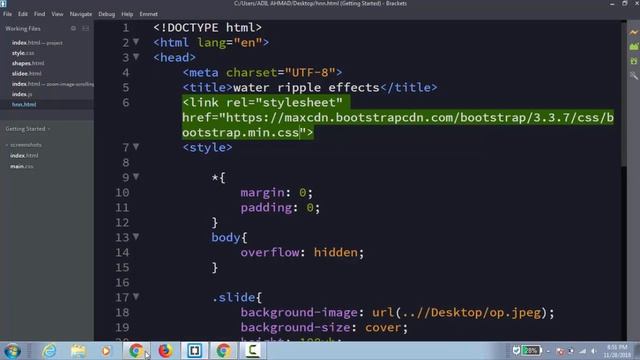Open the Navigate menu
Viewport: 640px width, 360px height.
[81, 14]
